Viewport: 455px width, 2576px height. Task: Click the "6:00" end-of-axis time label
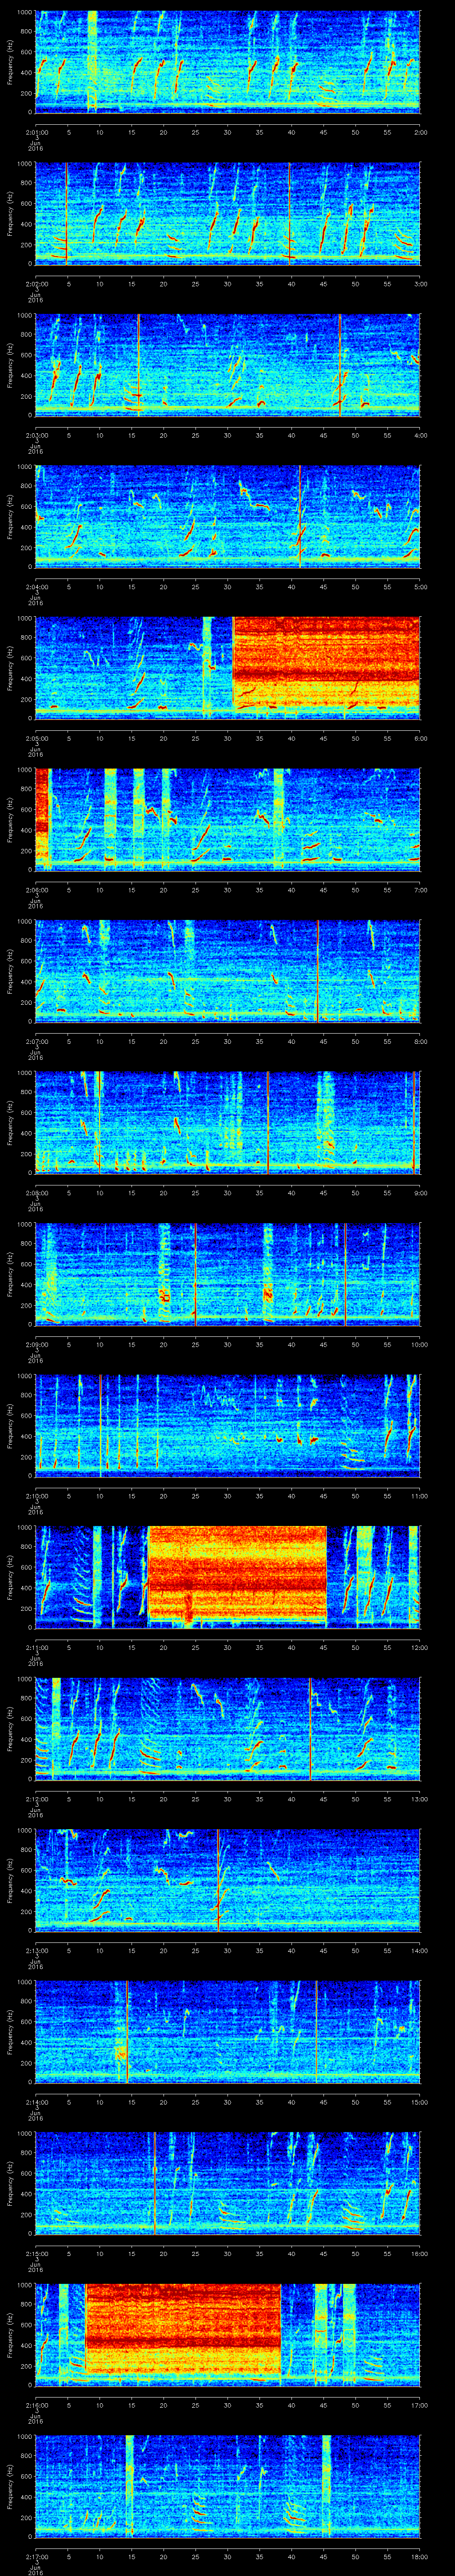click(420, 738)
